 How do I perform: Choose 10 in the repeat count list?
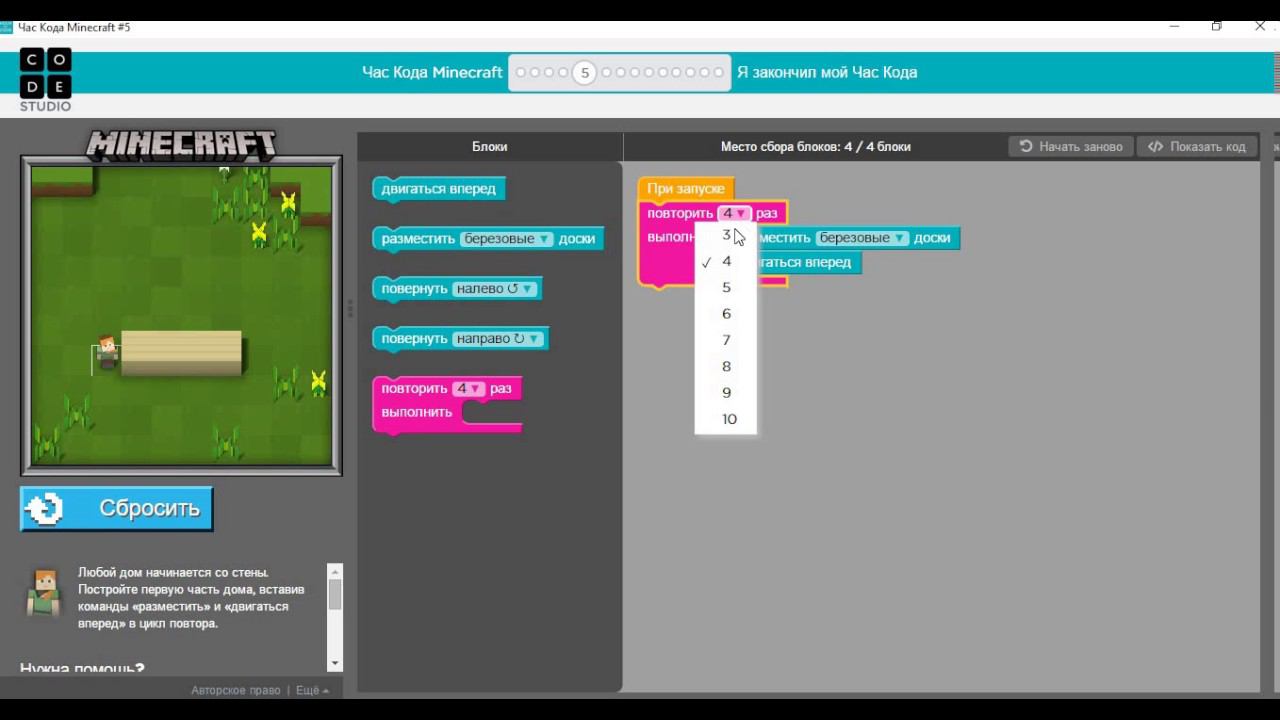pyautogui.click(x=726, y=419)
